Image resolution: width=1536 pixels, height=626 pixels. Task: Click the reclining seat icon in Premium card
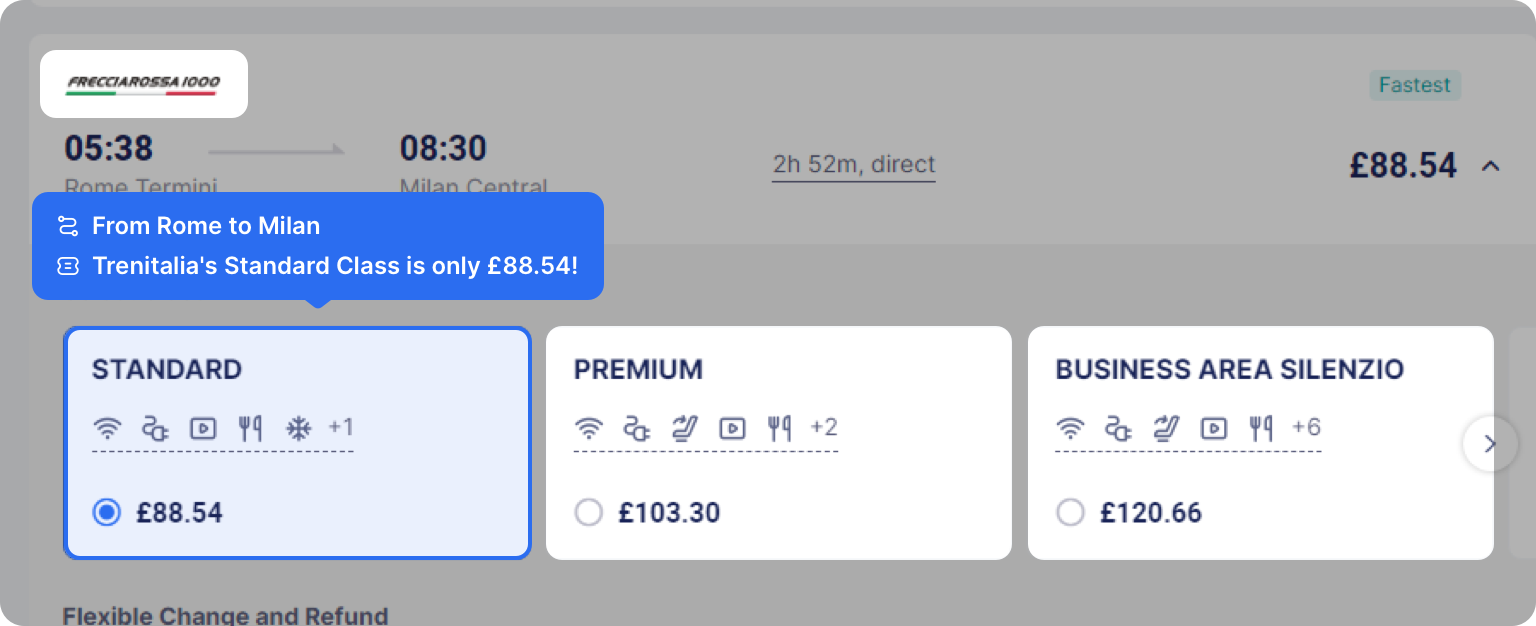(x=685, y=429)
